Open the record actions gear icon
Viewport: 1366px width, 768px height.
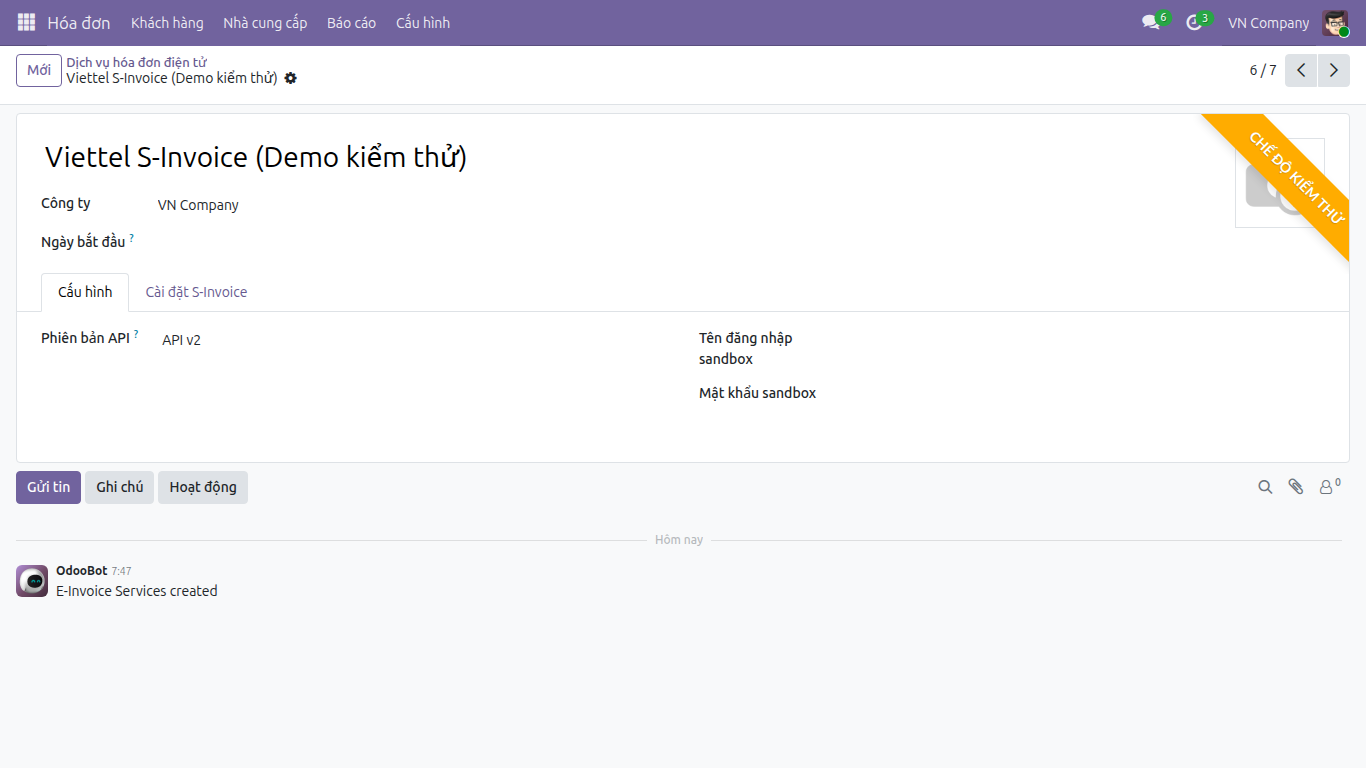(291, 78)
